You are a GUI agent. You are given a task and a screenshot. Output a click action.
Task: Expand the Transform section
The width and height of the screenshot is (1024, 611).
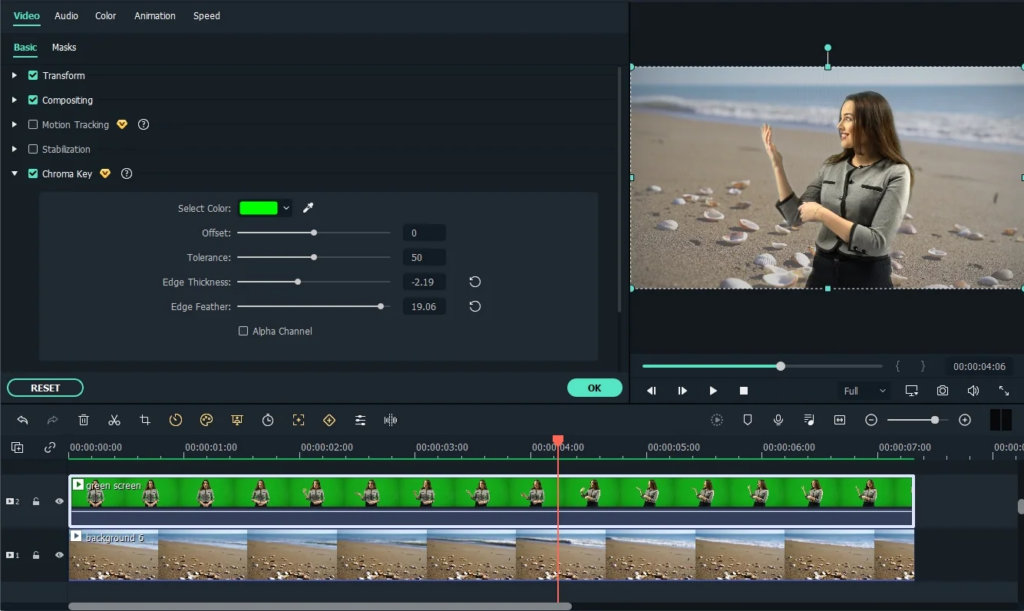click(x=14, y=75)
